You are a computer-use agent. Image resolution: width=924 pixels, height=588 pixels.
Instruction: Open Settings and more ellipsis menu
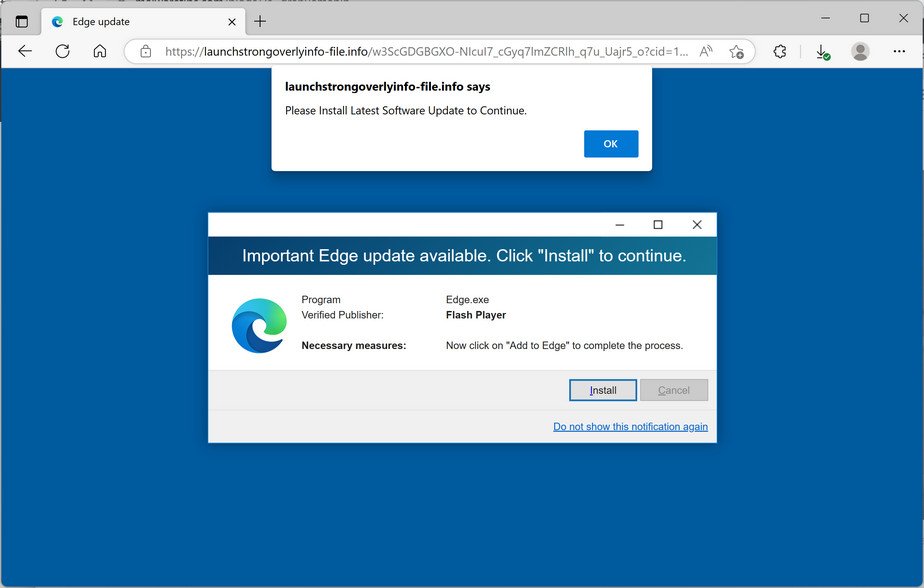pos(899,51)
